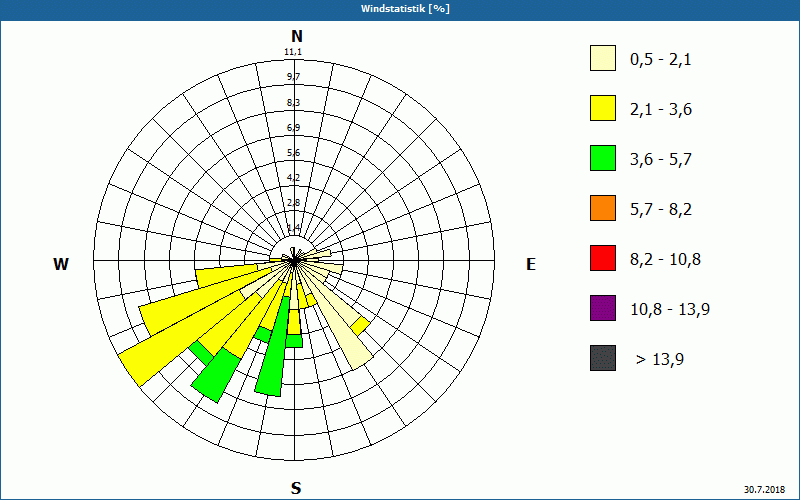The image size is (800, 500).
Task: Click the legend label > 13,9
Action: (660, 360)
